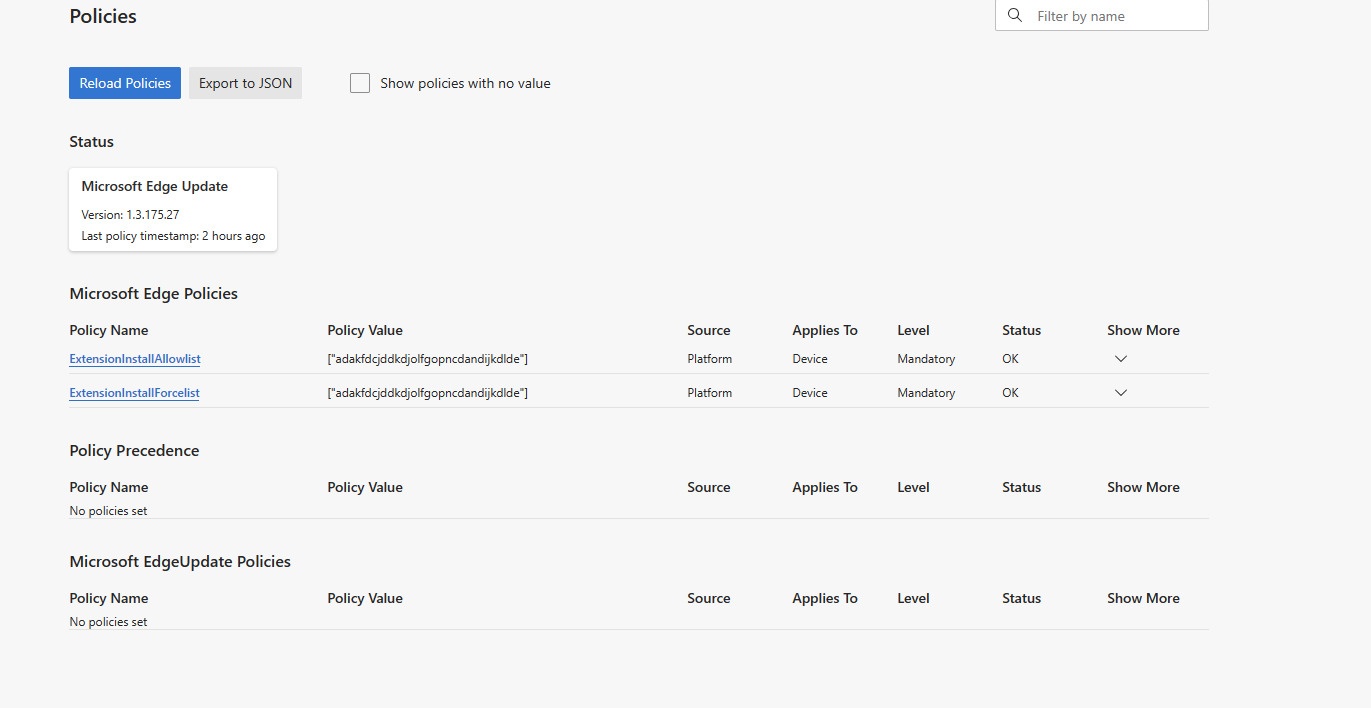This screenshot has width=1371, height=708.
Task: Click Mandatory level in the ExtensionInstallForcelist row
Action: tap(926, 393)
